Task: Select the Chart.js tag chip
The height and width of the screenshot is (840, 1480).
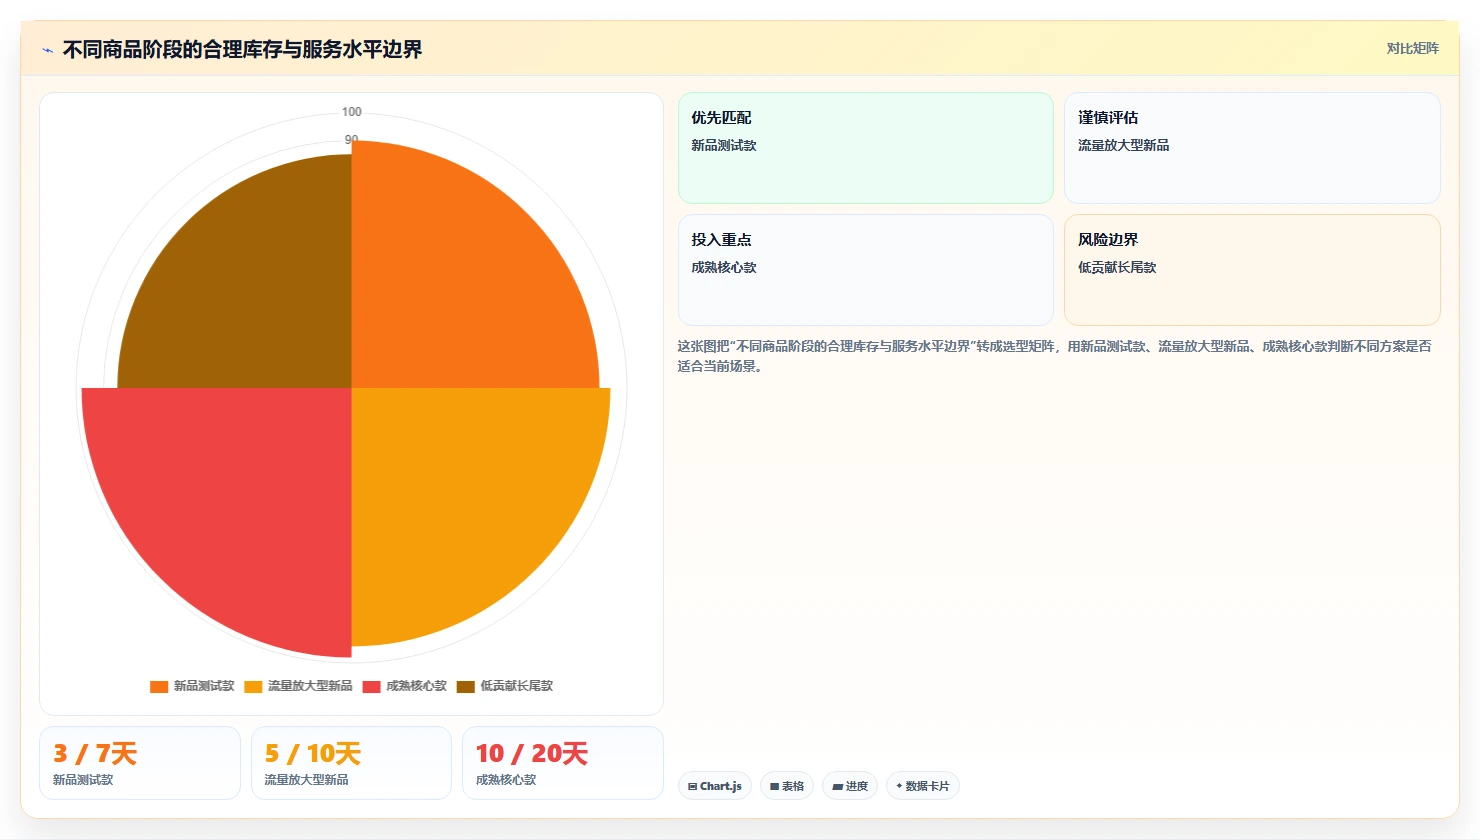Action: [x=715, y=786]
